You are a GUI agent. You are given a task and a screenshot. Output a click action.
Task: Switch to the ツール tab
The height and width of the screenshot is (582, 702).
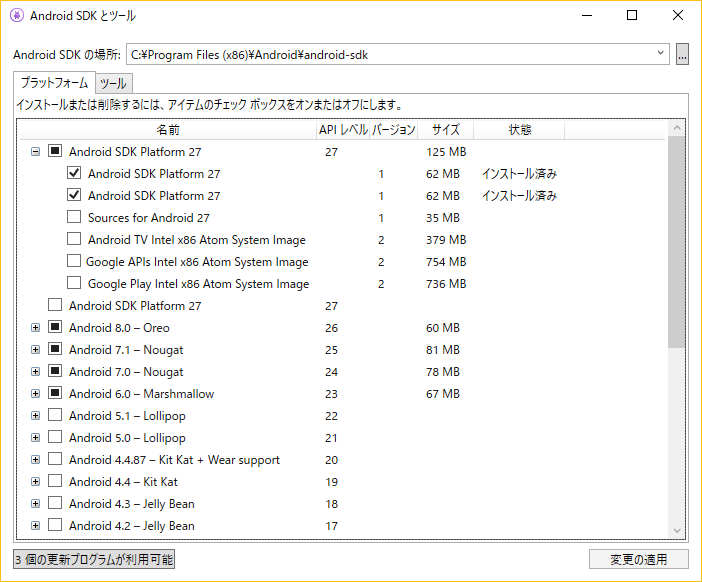tap(113, 83)
